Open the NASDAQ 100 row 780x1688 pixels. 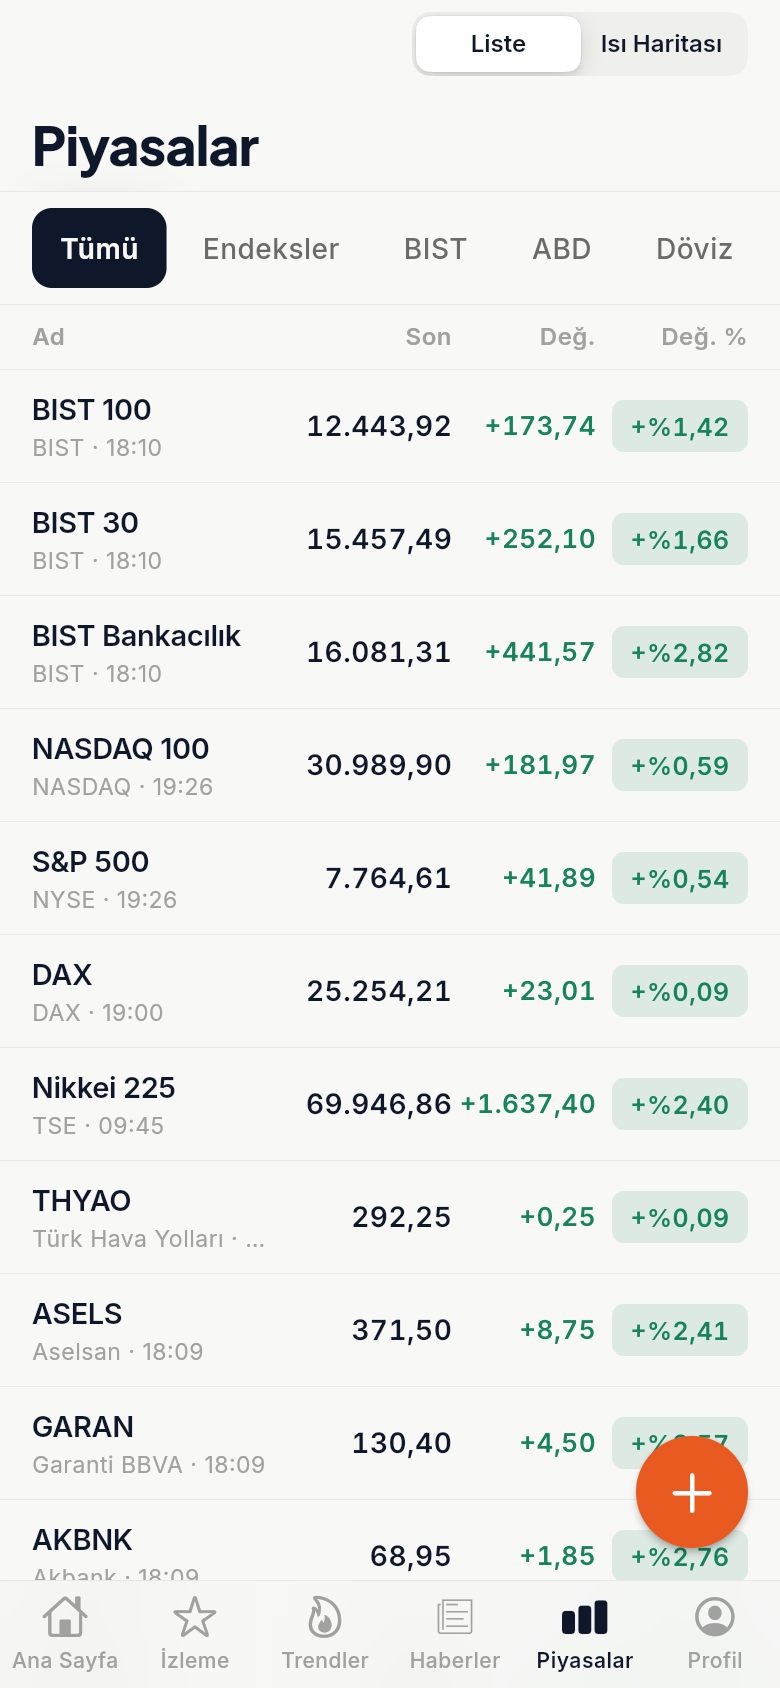[390, 765]
